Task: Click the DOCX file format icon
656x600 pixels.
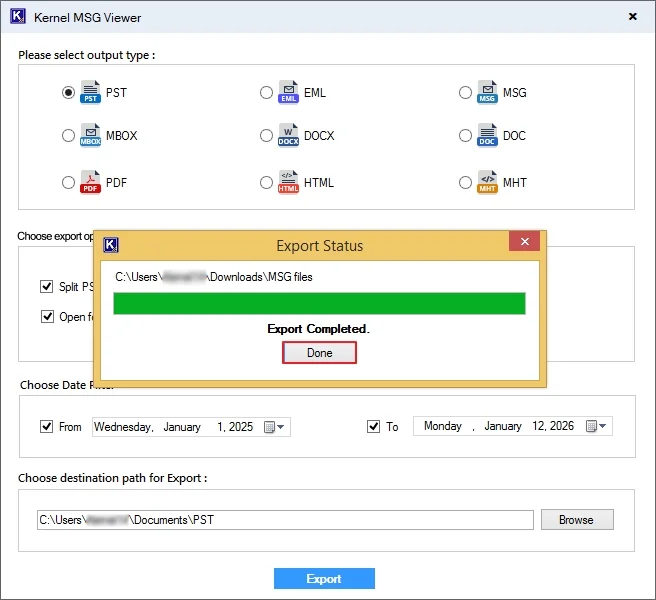Action: click(x=289, y=136)
